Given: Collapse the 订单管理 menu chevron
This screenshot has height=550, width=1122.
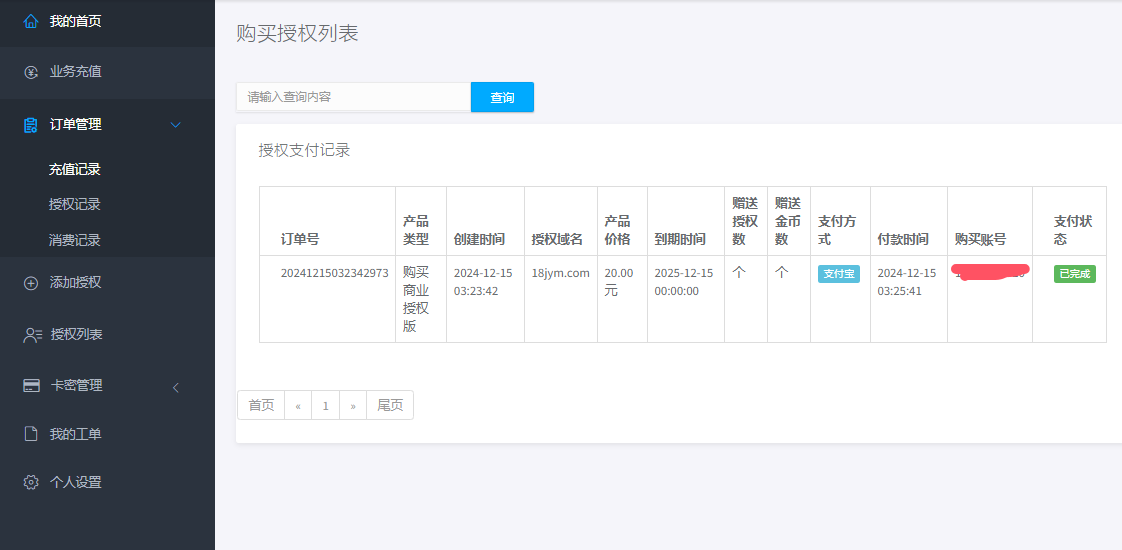Looking at the screenshot, I should tap(176, 125).
